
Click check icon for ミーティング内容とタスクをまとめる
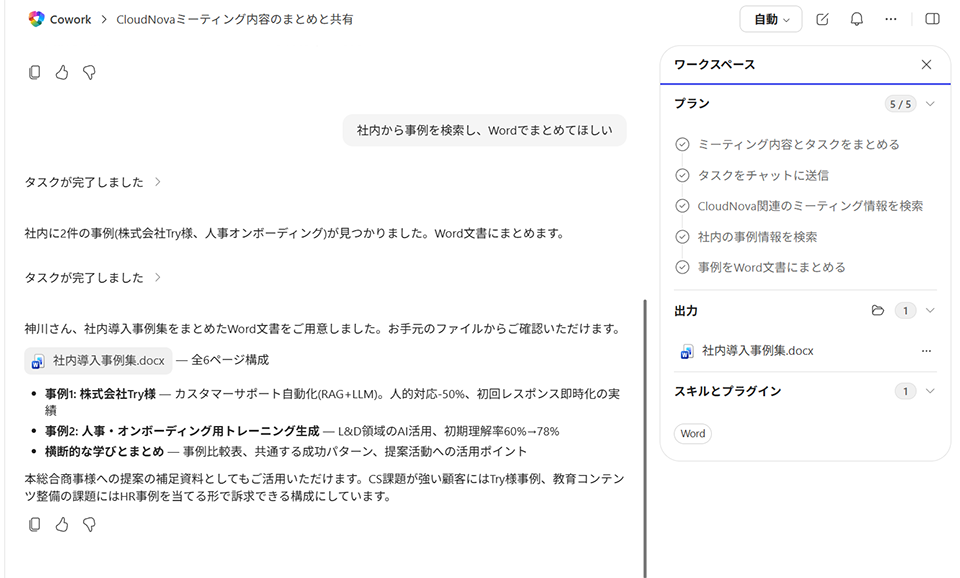click(682, 144)
